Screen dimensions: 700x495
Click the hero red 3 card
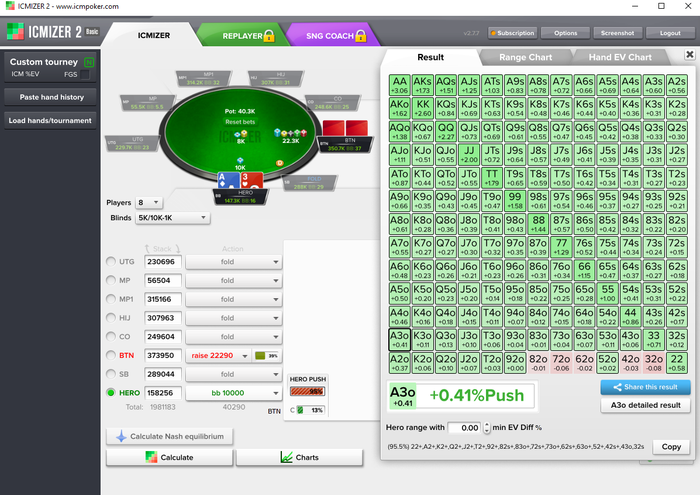coord(252,181)
